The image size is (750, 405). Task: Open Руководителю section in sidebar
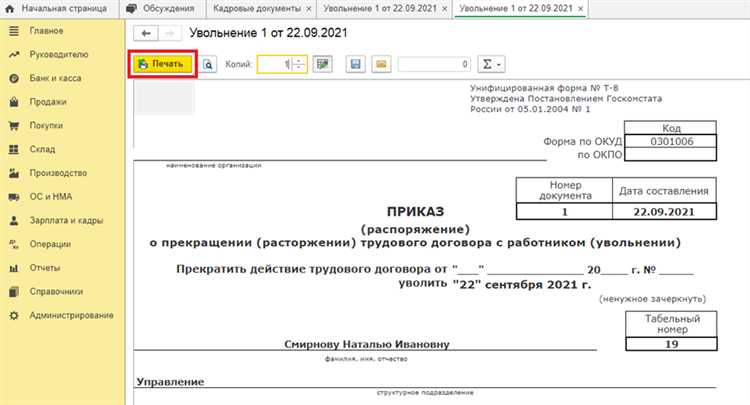[59, 55]
